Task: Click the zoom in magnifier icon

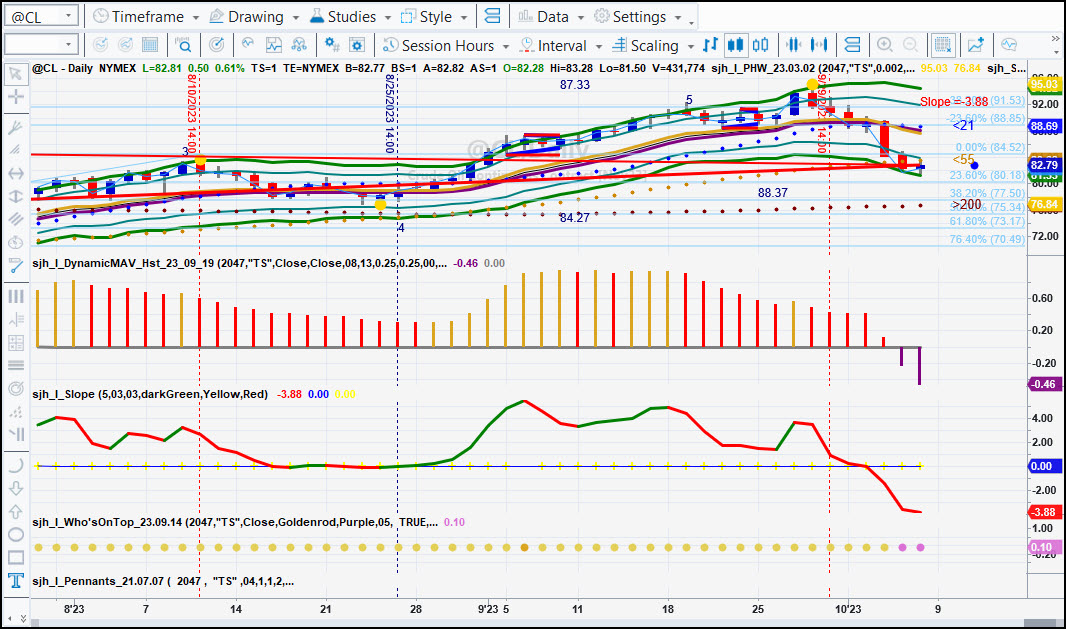Action: click(x=884, y=45)
